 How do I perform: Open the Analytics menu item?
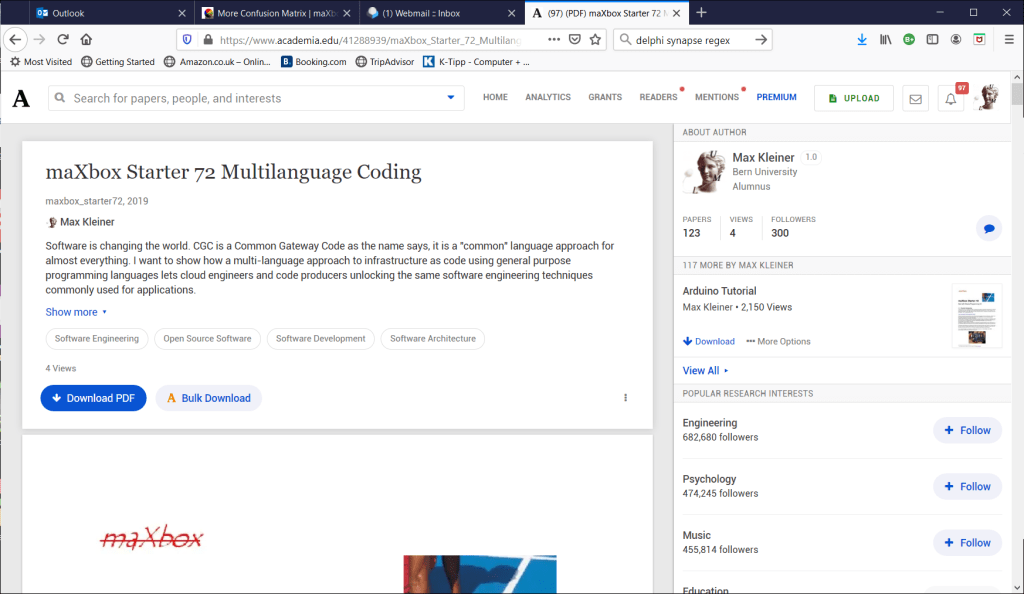click(x=548, y=97)
